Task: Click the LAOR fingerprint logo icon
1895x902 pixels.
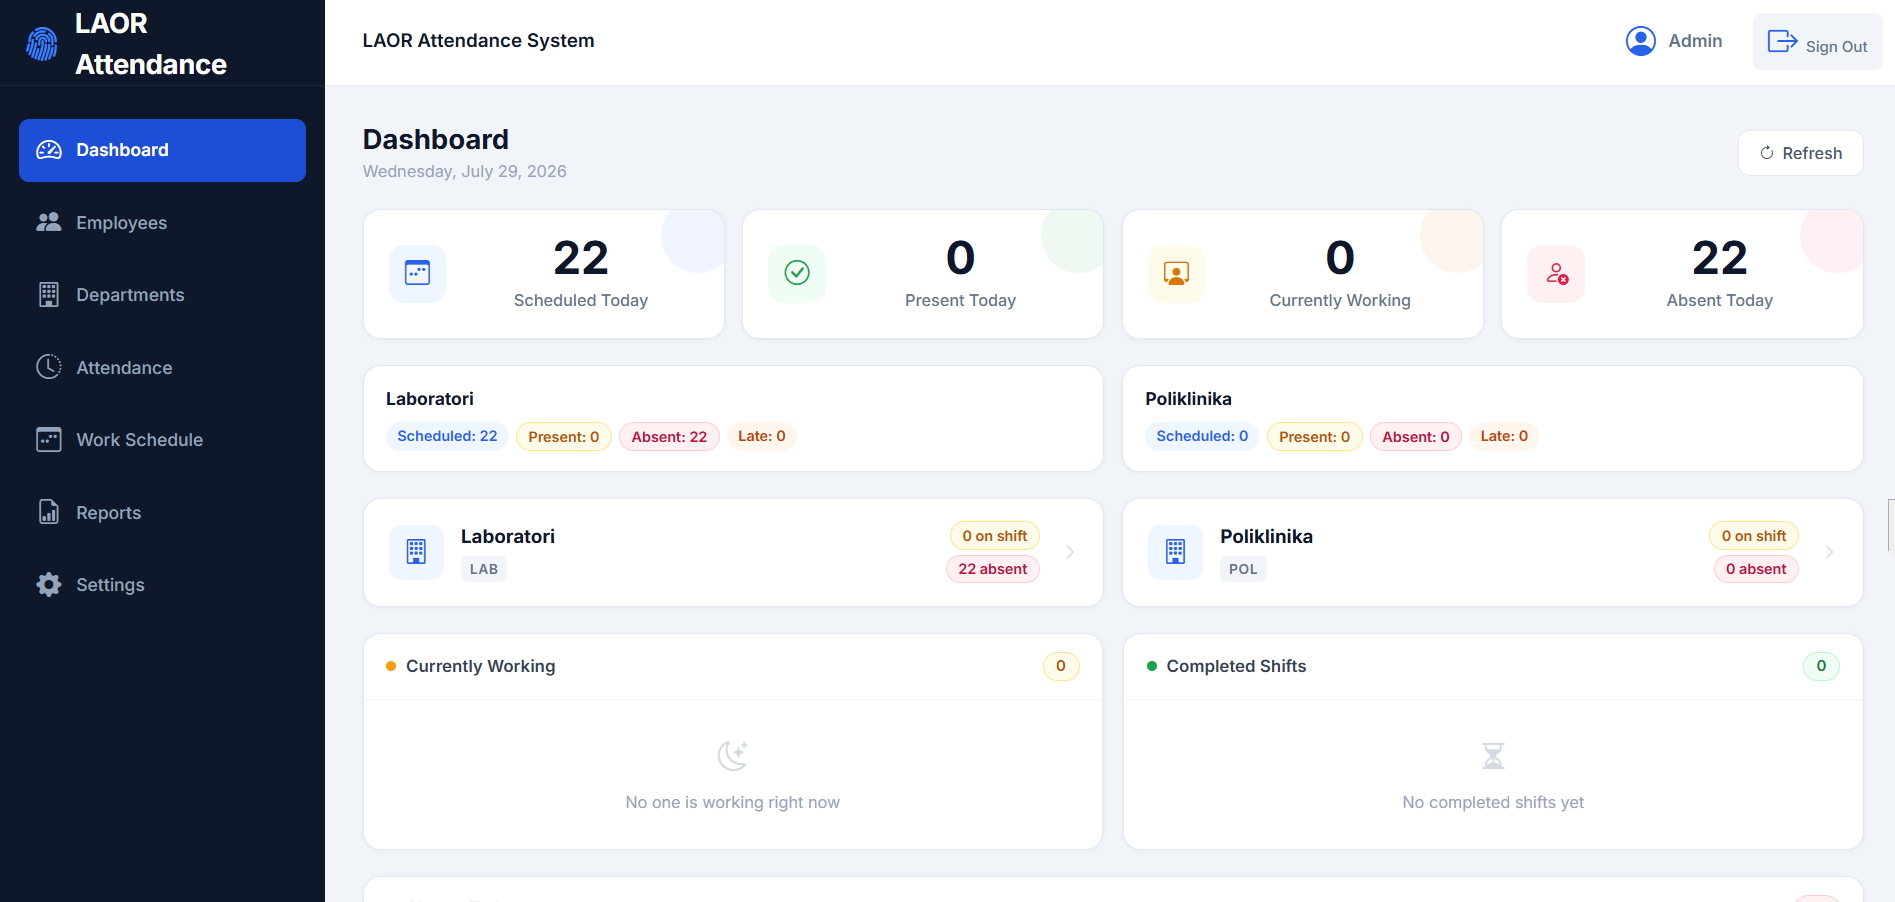Action: tap(42, 44)
